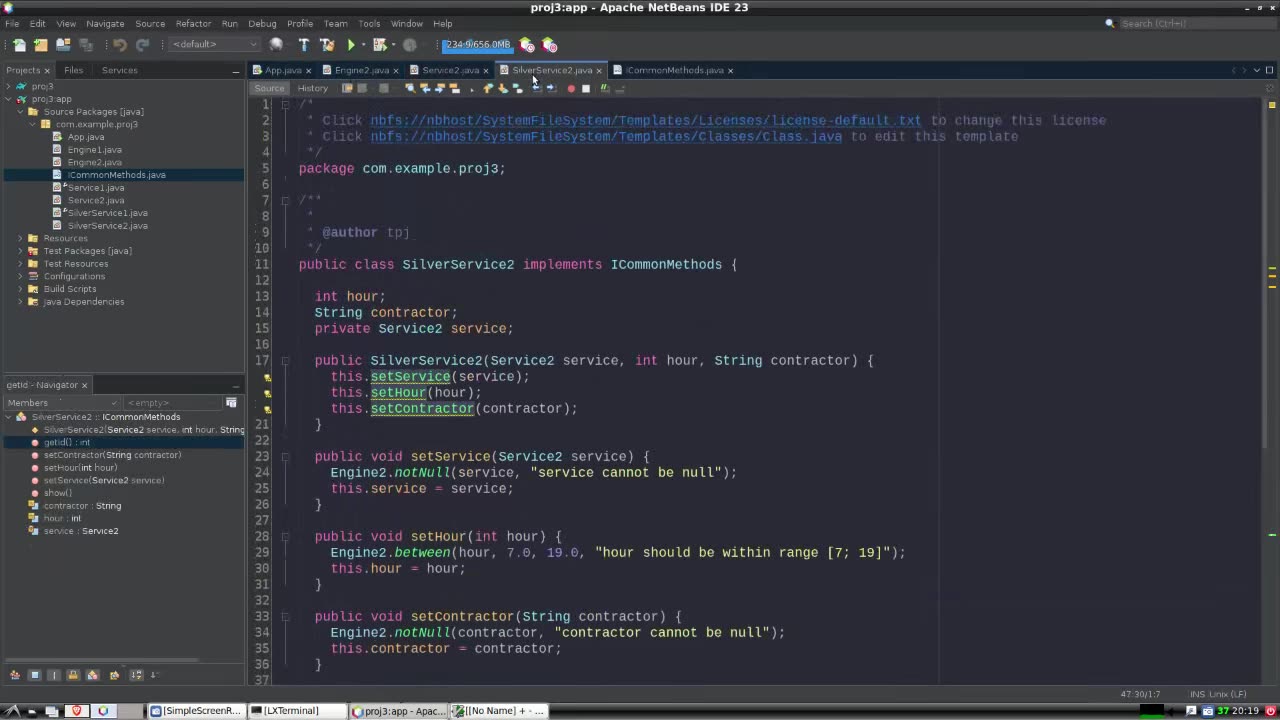Click the Save All toolbar icon
This screenshot has width=1280, height=720.
[x=86, y=45]
